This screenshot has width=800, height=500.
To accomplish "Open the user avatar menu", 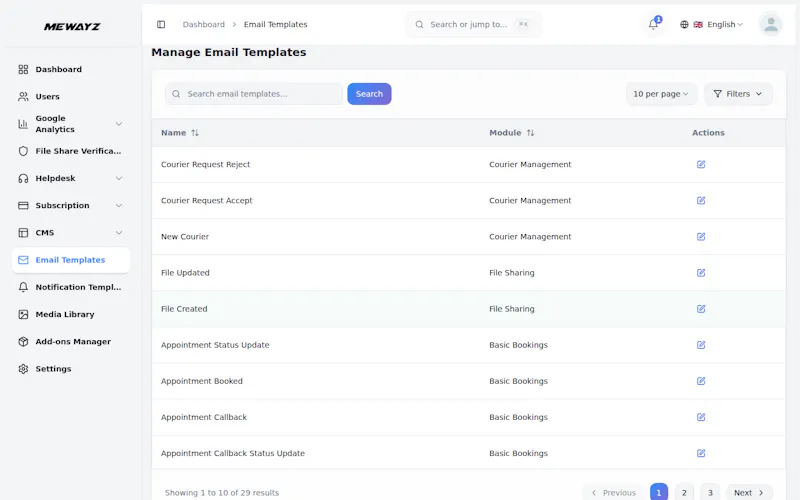I will 770,24.
